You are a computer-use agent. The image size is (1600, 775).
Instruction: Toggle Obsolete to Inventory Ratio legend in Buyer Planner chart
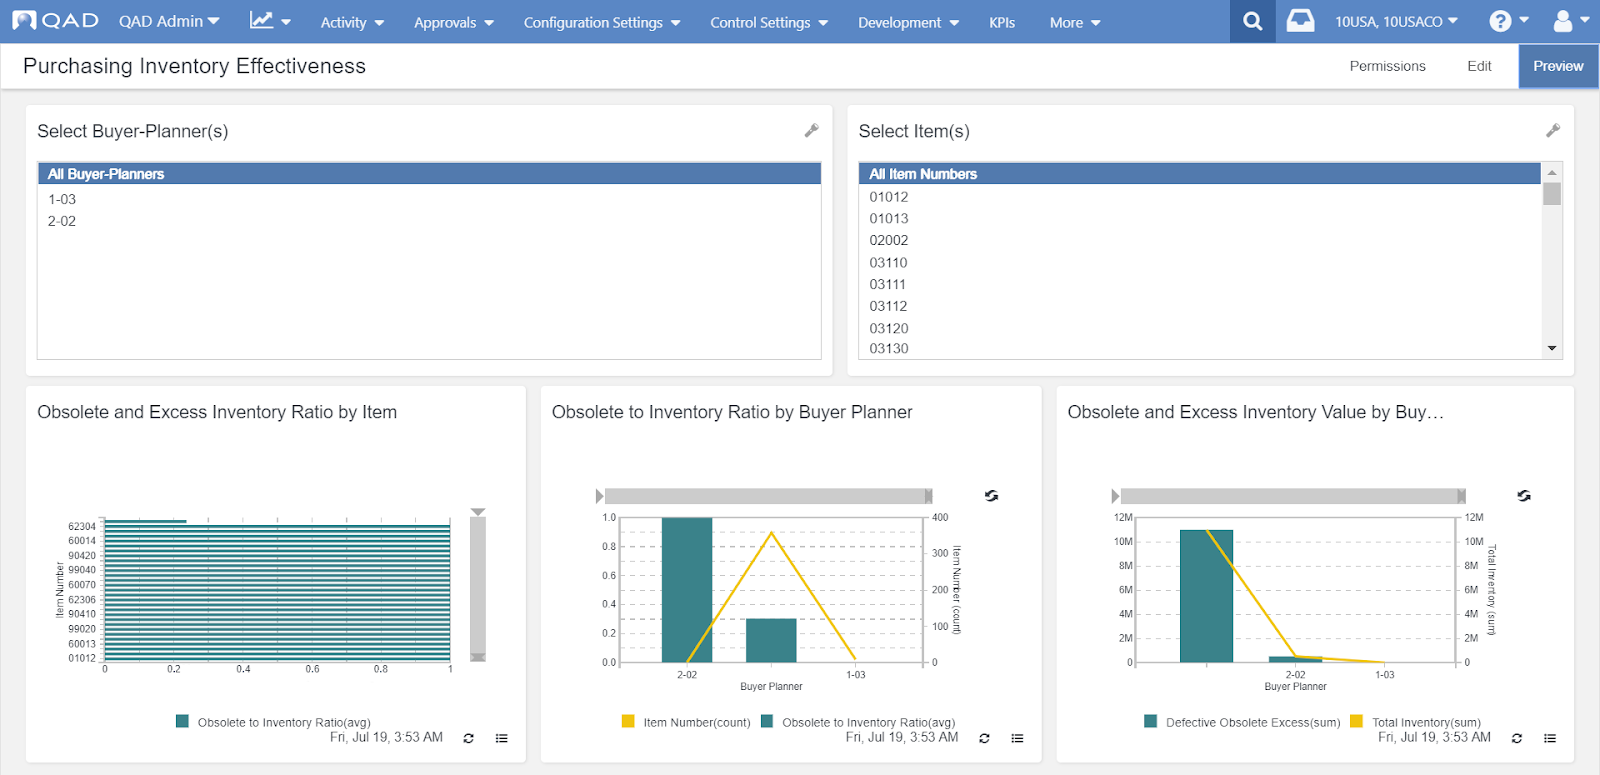click(858, 722)
